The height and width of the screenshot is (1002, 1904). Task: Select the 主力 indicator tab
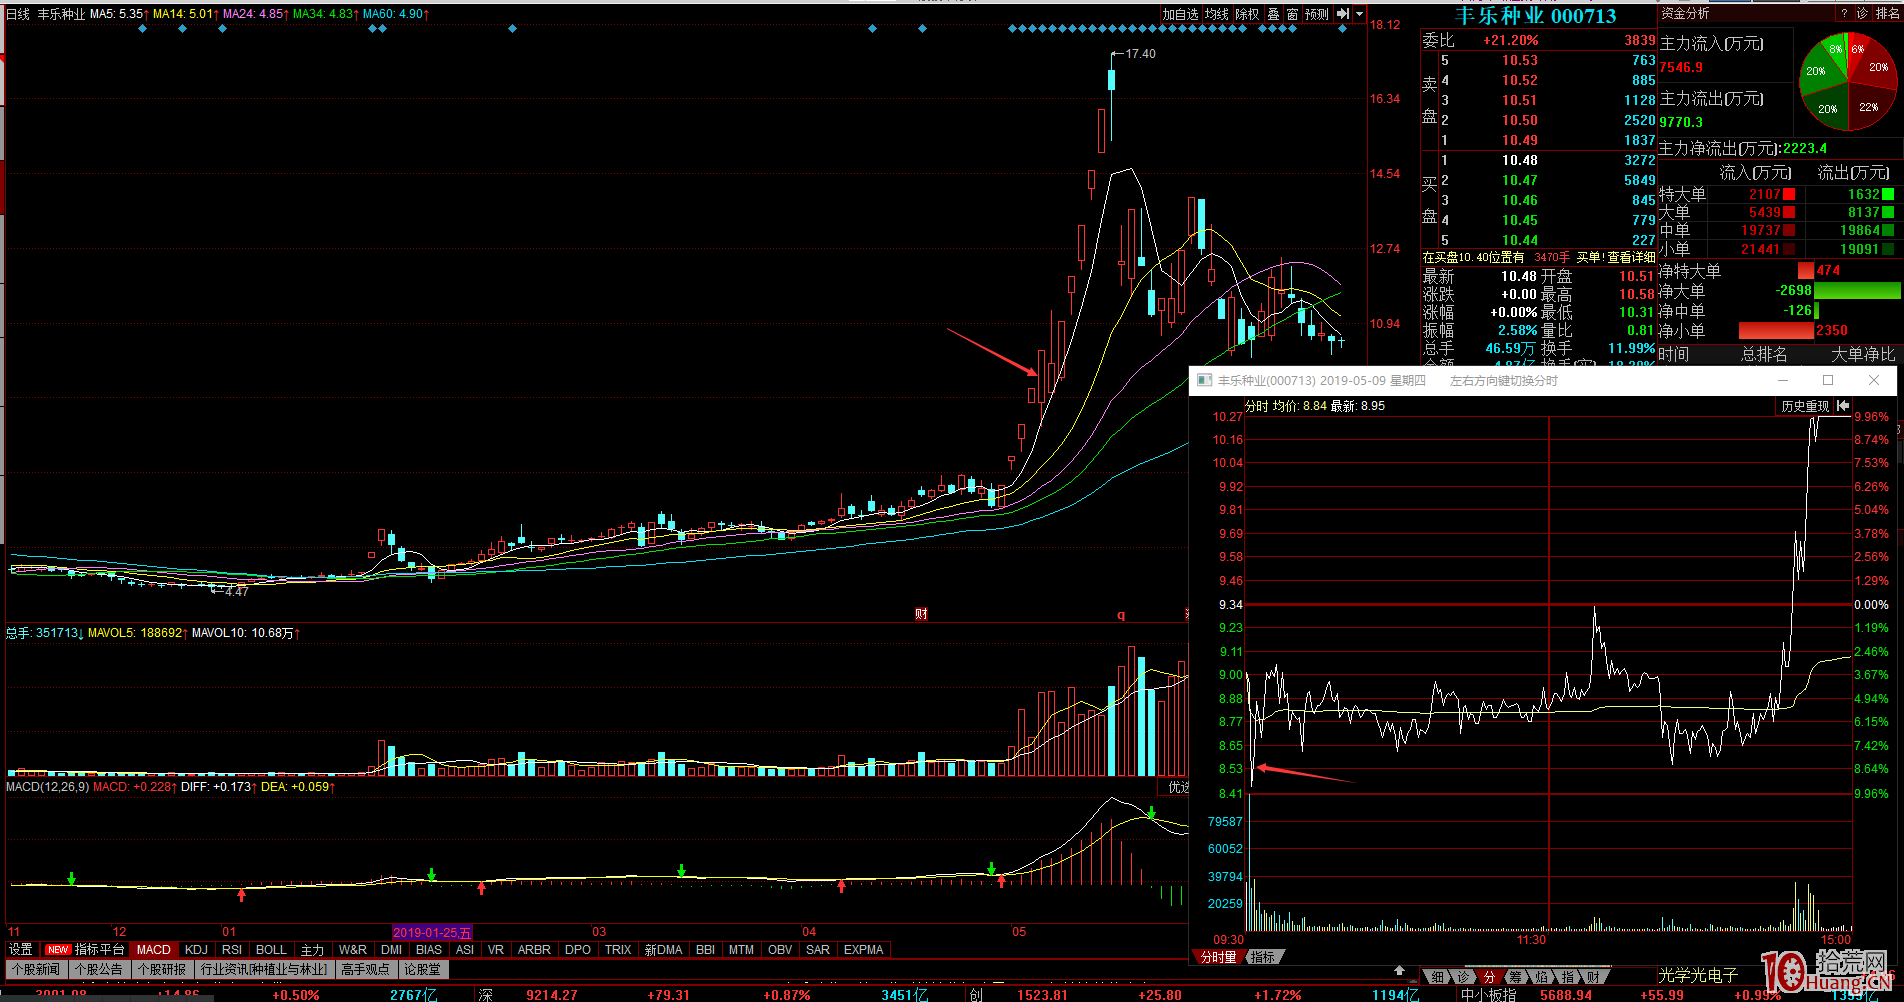pyautogui.click(x=313, y=949)
